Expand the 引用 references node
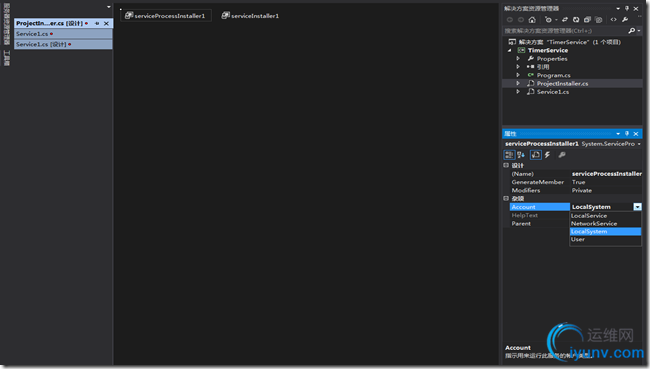This screenshot has width=650, height=369. pyautogui.click(x=518, y=67)
